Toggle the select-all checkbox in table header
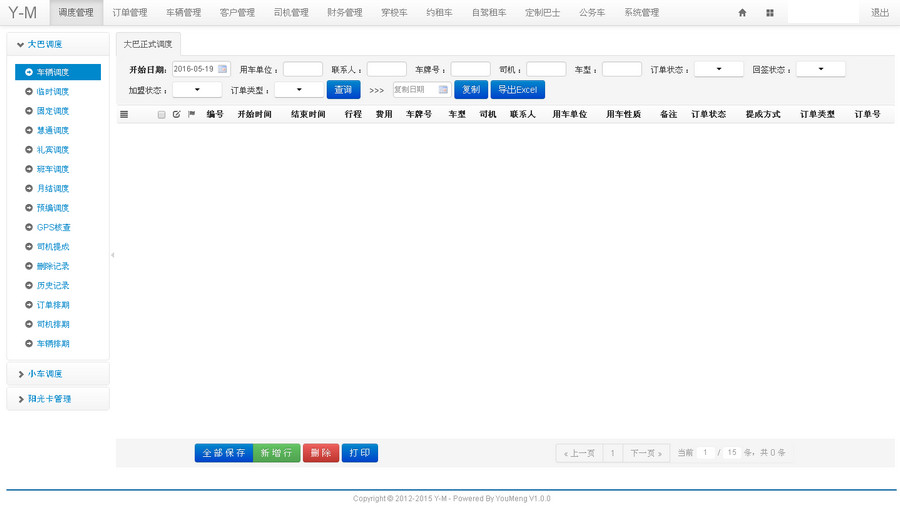 (x=161, y=115)
